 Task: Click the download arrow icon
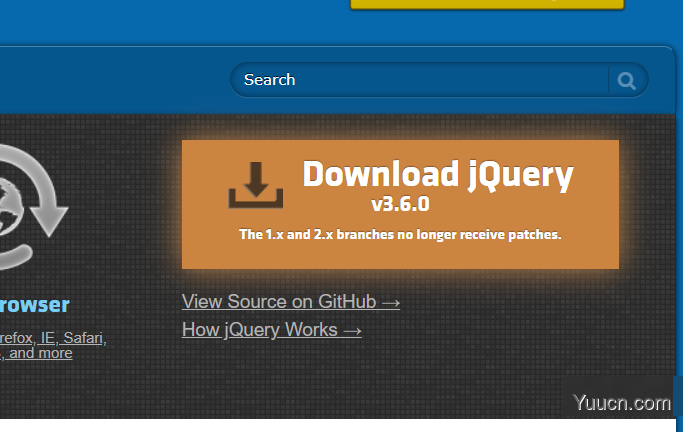click(x=256, y=185)
